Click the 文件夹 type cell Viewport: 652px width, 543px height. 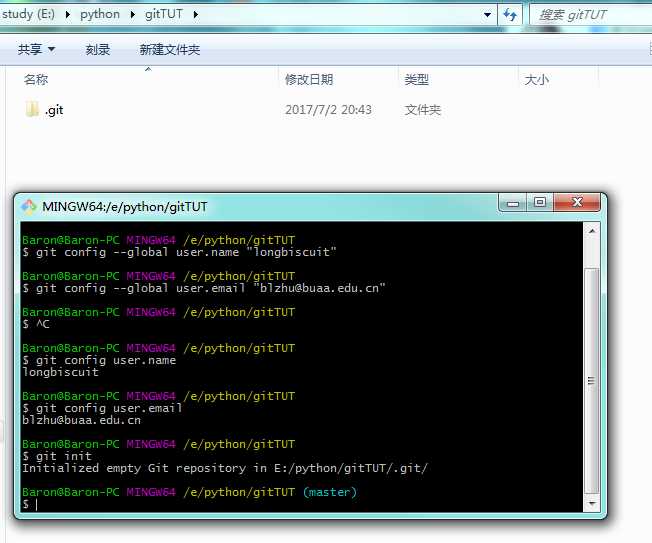coord(422,110)
